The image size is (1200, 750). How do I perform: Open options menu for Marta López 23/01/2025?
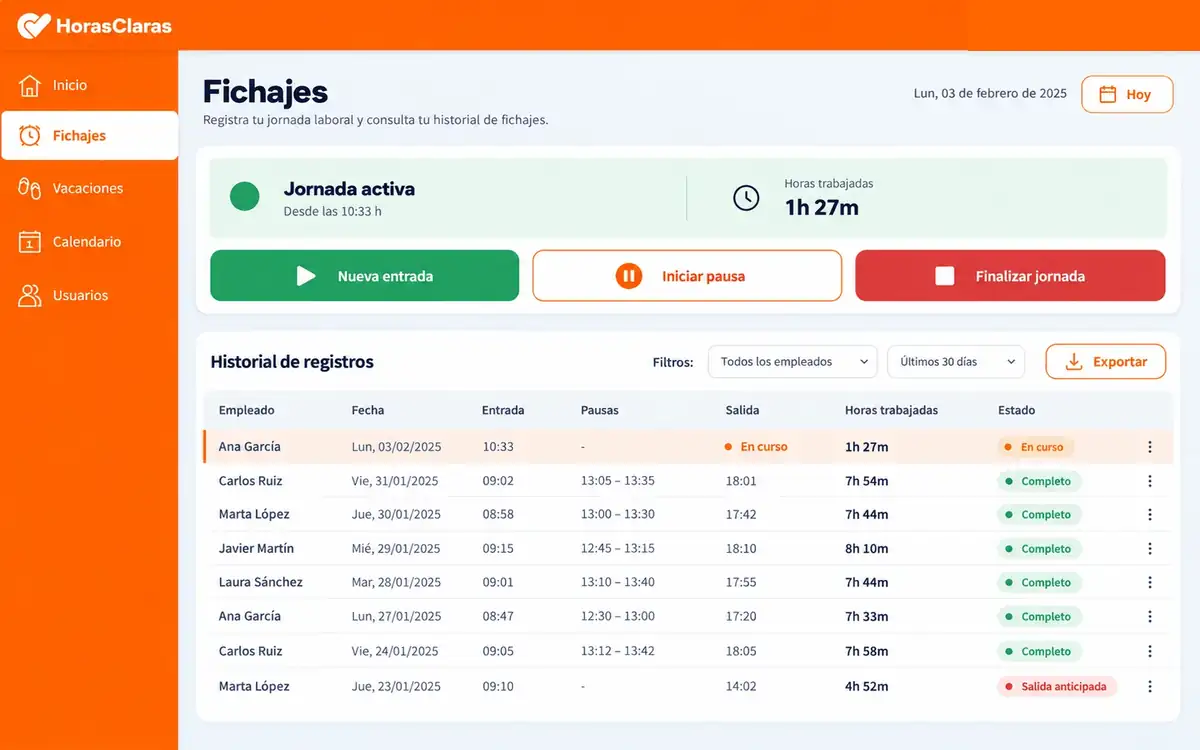(1150, 686)
